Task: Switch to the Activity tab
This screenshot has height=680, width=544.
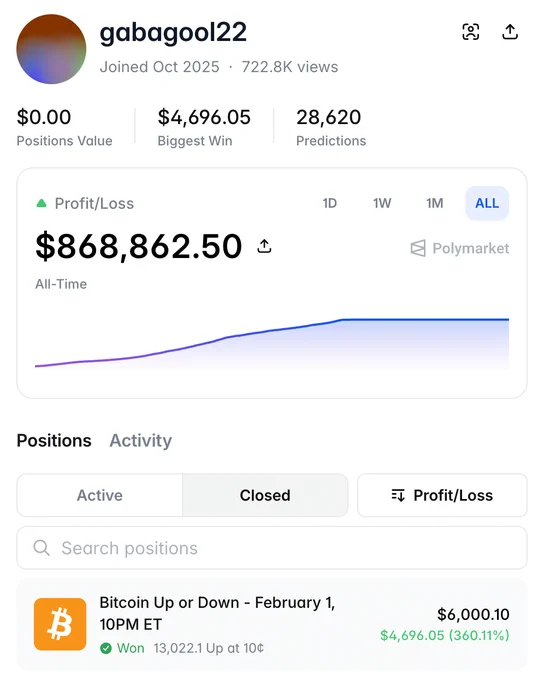Action: coord(141,441)
